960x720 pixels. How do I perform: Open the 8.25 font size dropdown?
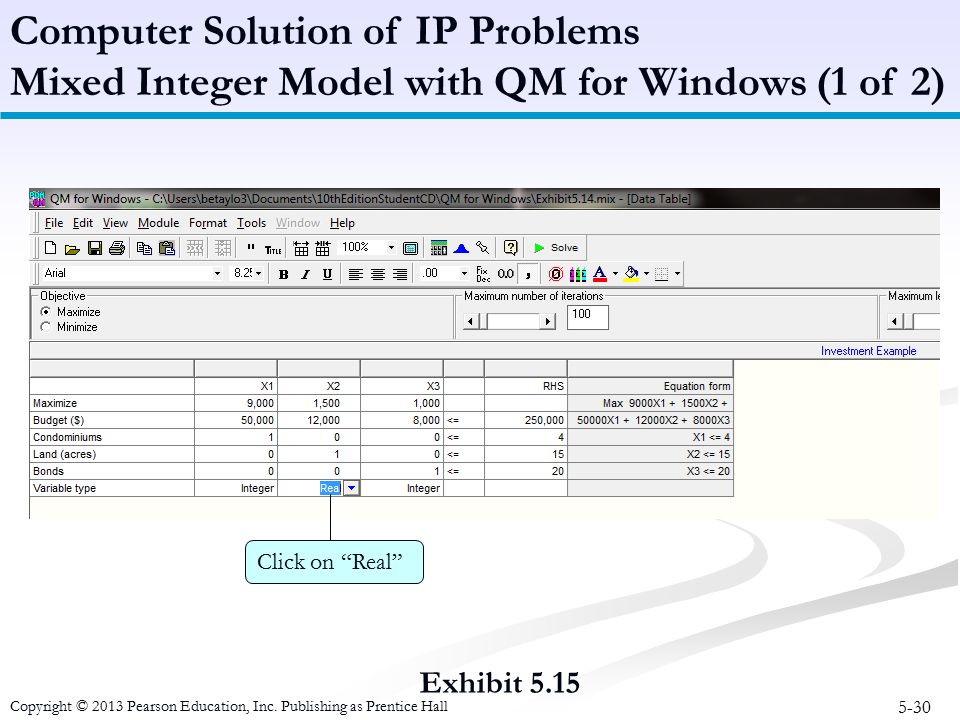click(x=259, y=274)
